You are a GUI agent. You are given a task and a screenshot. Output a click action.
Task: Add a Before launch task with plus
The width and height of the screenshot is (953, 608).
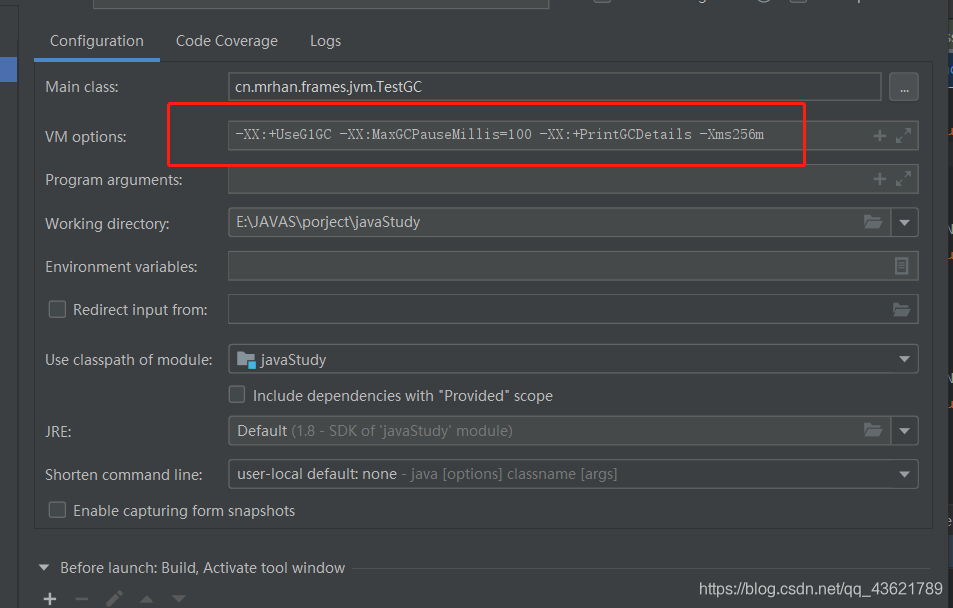[x=50, y=599]
